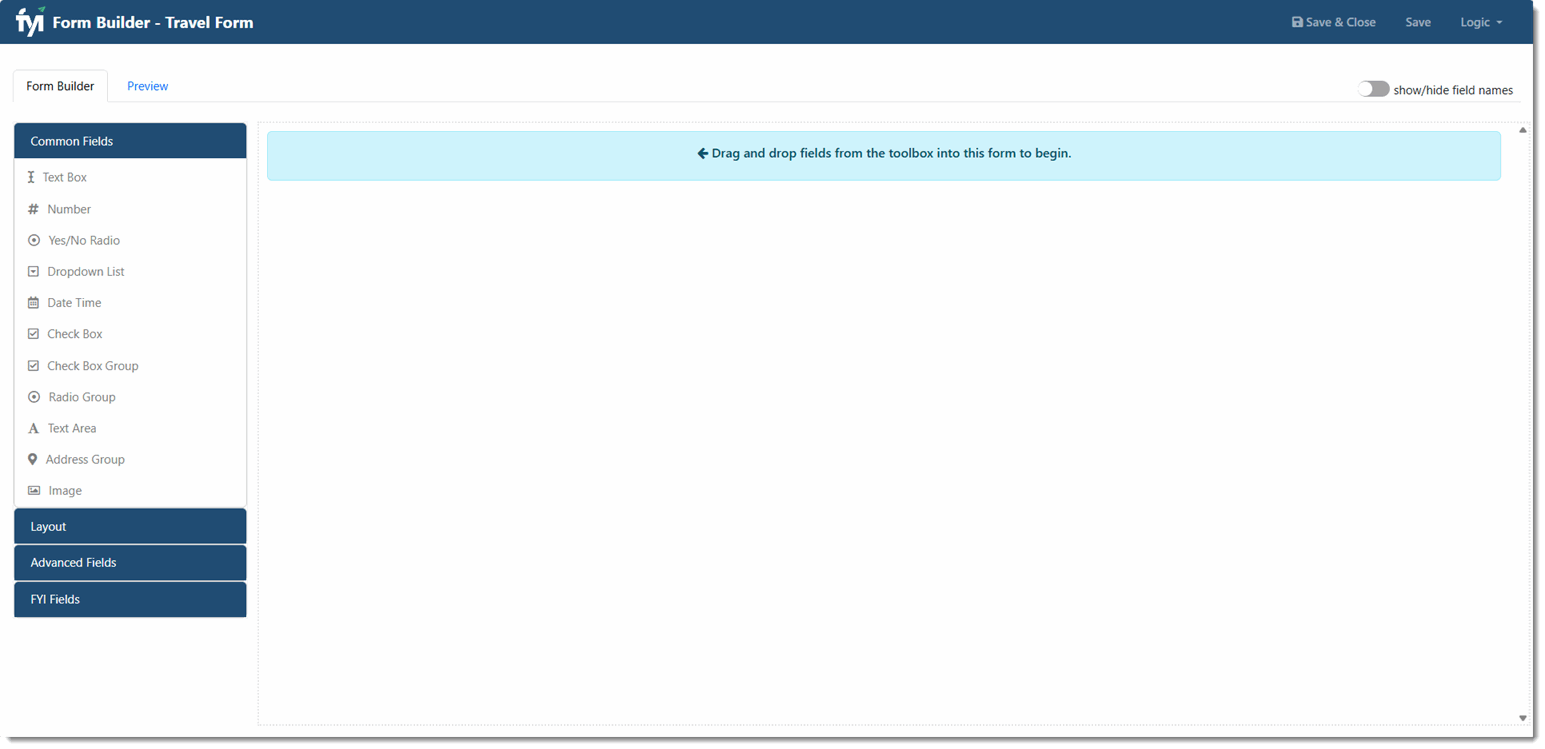Click the Check Box Group tick icon

click(33, 366)
